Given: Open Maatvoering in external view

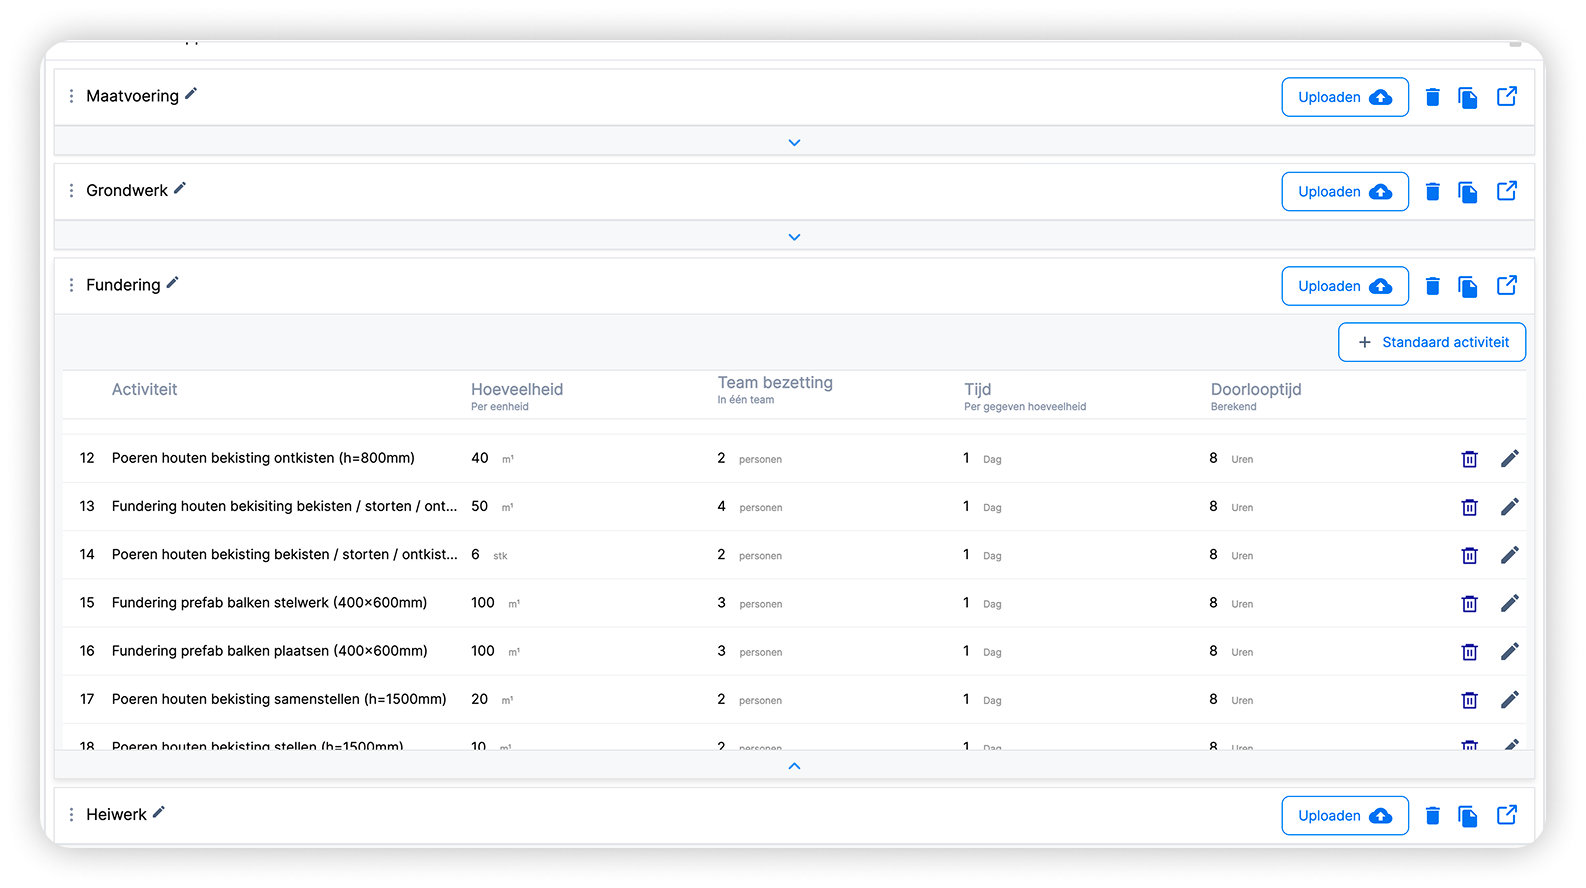Looking at the screenshot, I should pos(1507,96).
